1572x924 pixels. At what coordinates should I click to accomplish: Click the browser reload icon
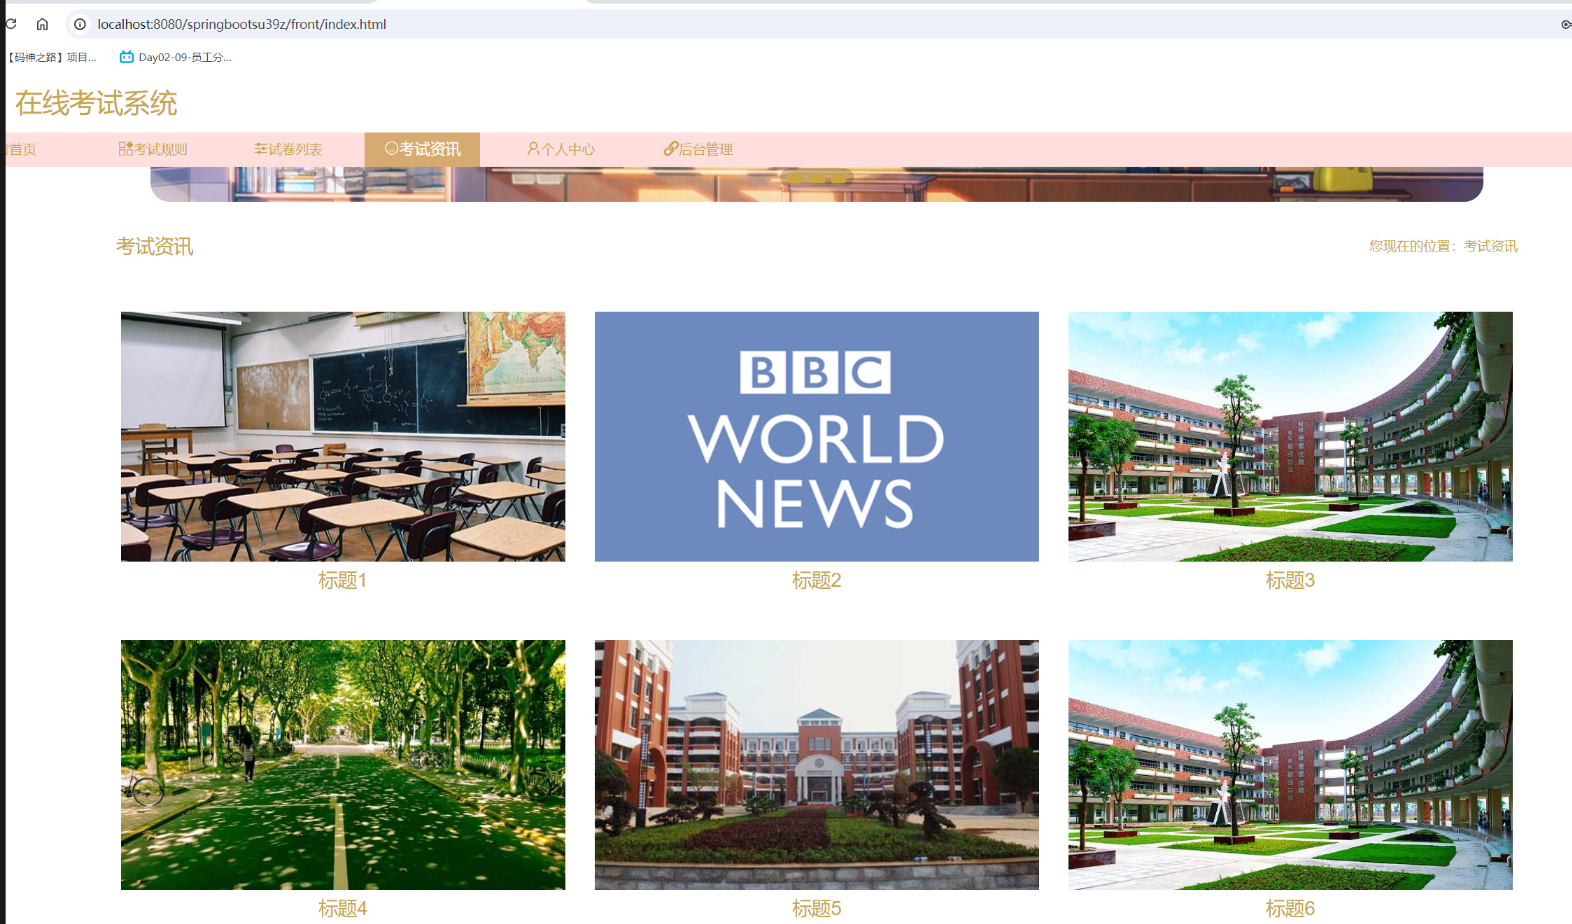click(11, 24)
